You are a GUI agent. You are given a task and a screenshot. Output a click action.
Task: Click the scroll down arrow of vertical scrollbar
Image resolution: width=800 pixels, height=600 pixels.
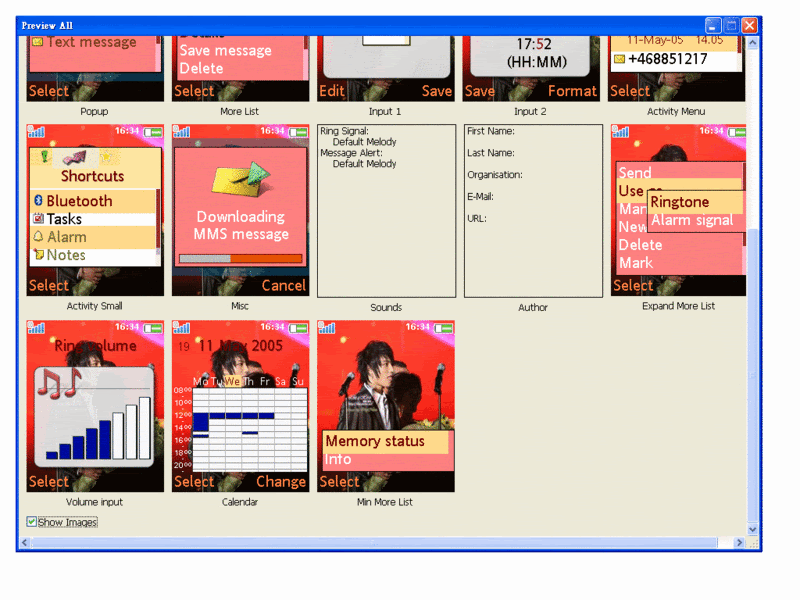pyautogui.click(x=753, y=529)
